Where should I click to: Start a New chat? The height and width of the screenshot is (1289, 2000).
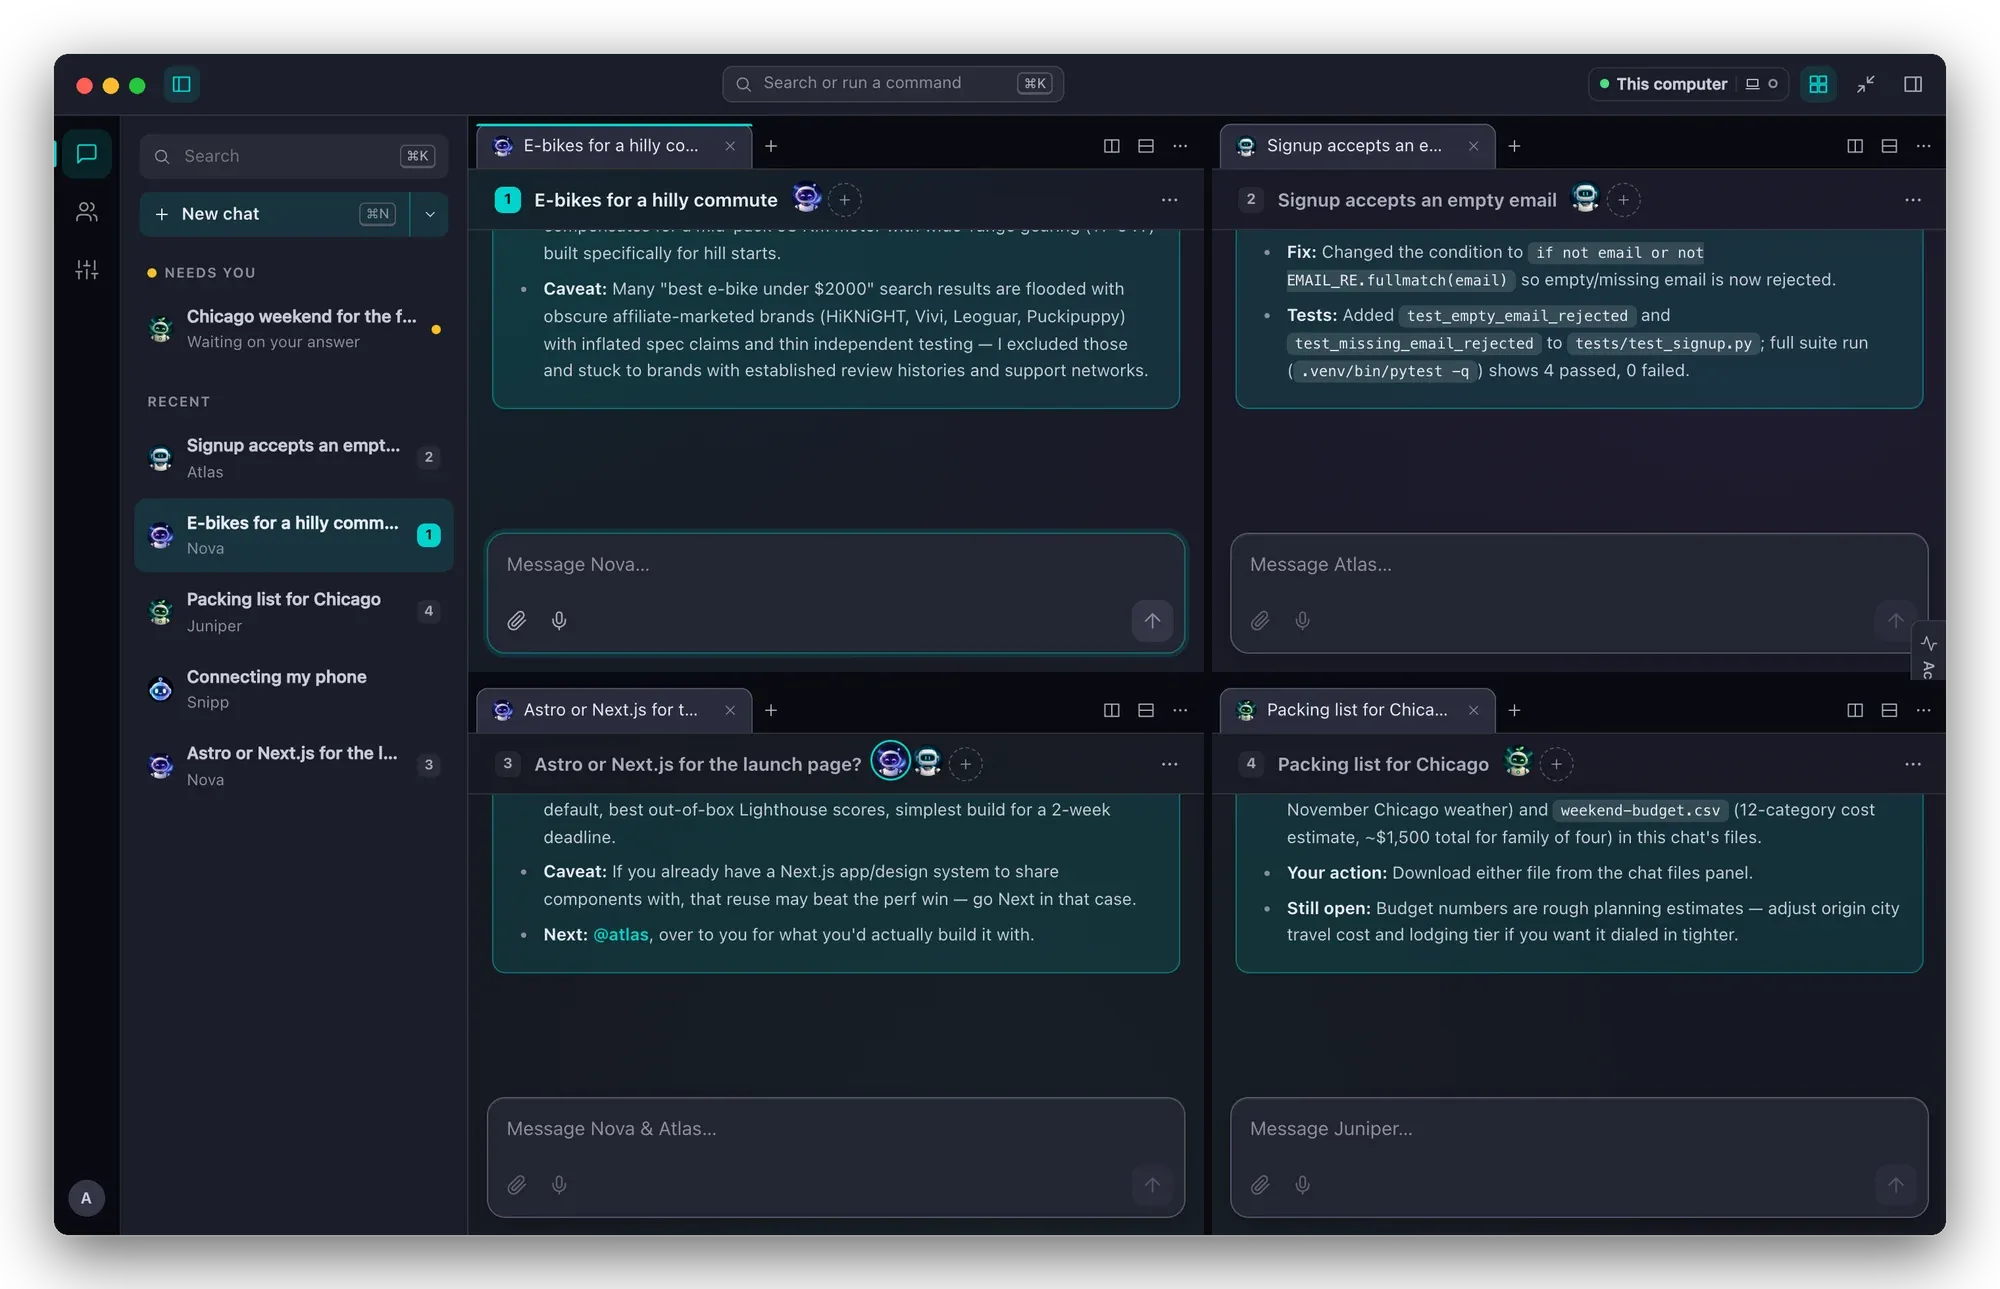[x=275, y=214]
